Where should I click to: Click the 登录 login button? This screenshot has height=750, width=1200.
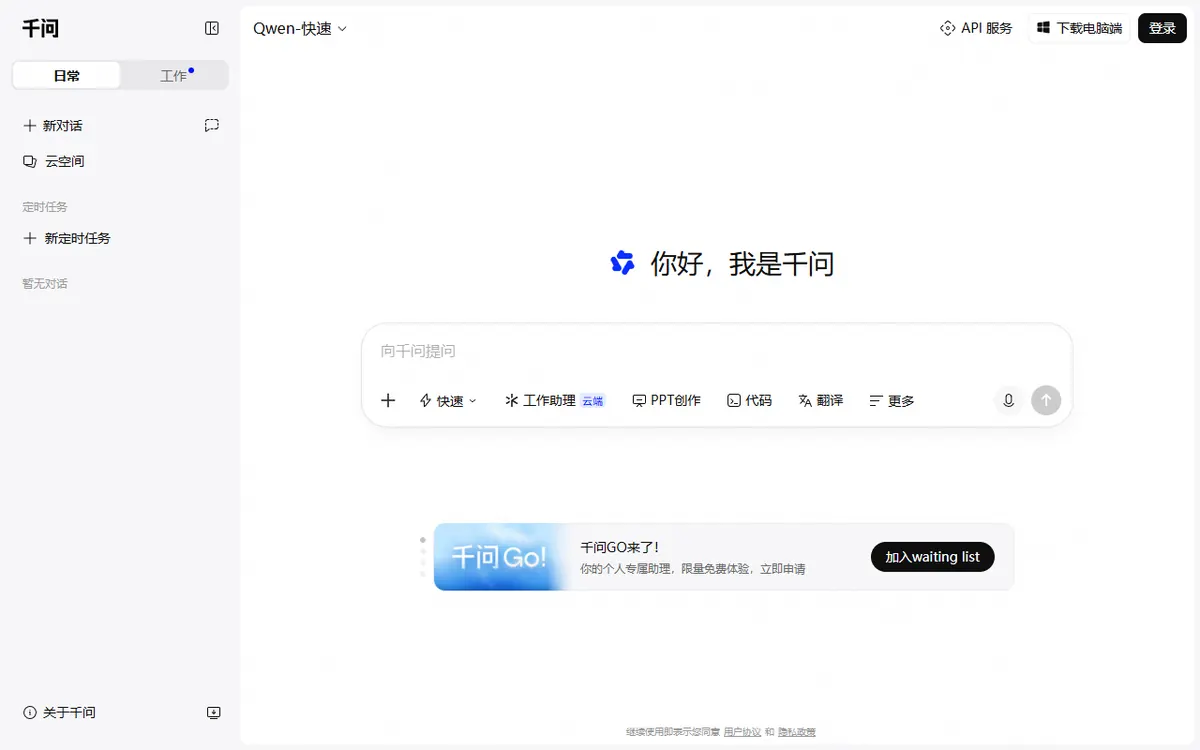1162,28
